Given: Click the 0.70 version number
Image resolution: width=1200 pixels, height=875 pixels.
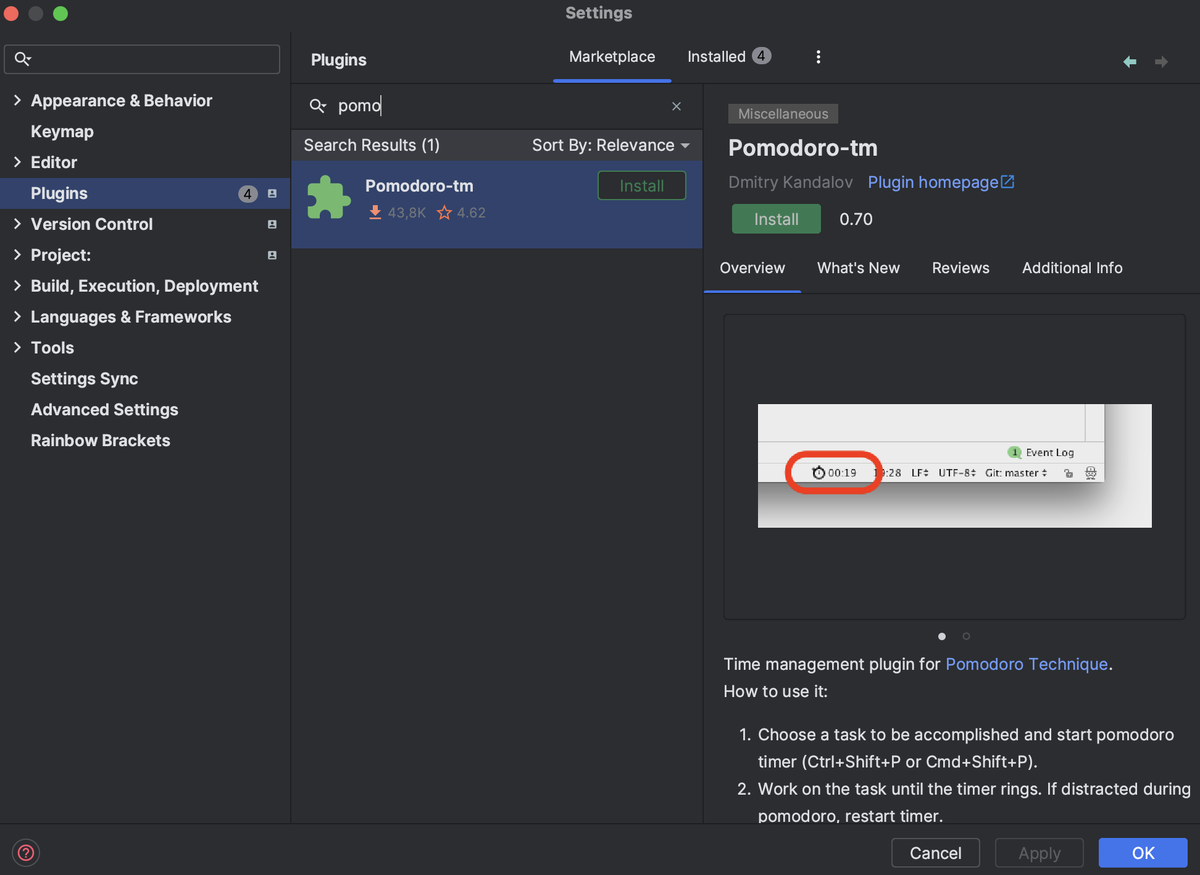Looking at the screenshot, I should point(856,219).
